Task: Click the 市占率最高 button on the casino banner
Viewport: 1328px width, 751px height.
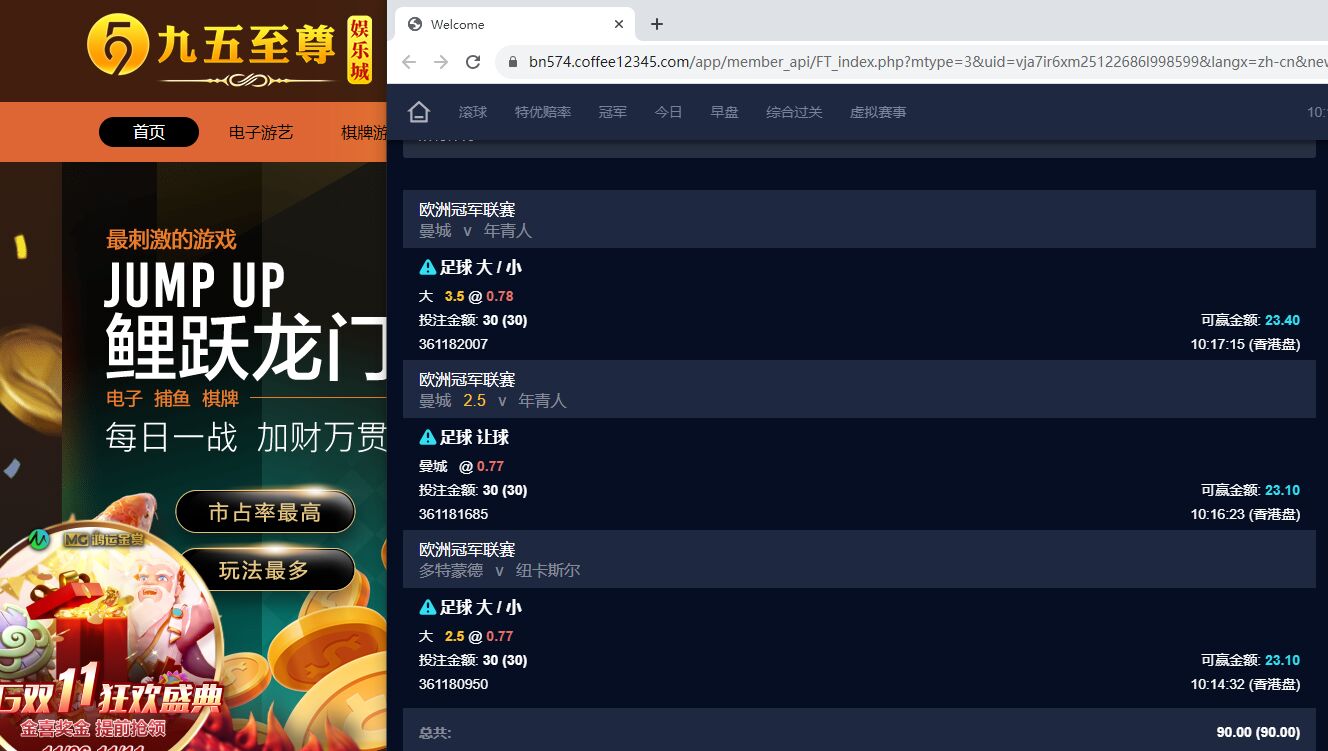Action: [265, 512]
